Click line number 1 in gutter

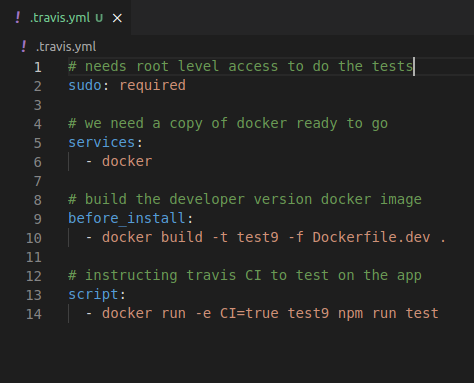(38, 67)
